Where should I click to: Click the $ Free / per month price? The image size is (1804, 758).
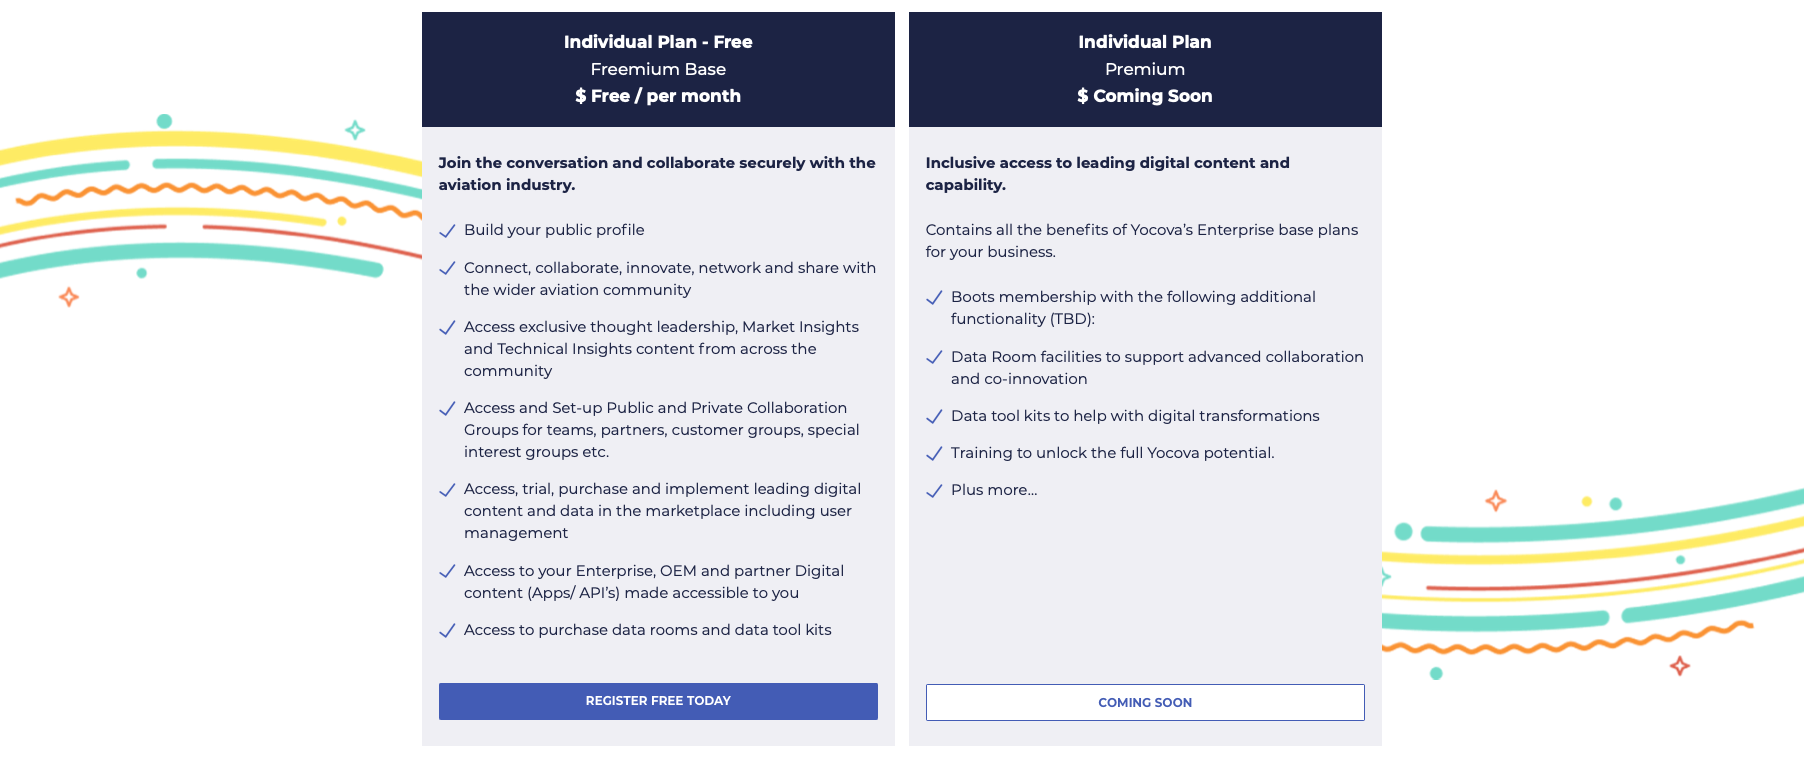pos(658,96)
